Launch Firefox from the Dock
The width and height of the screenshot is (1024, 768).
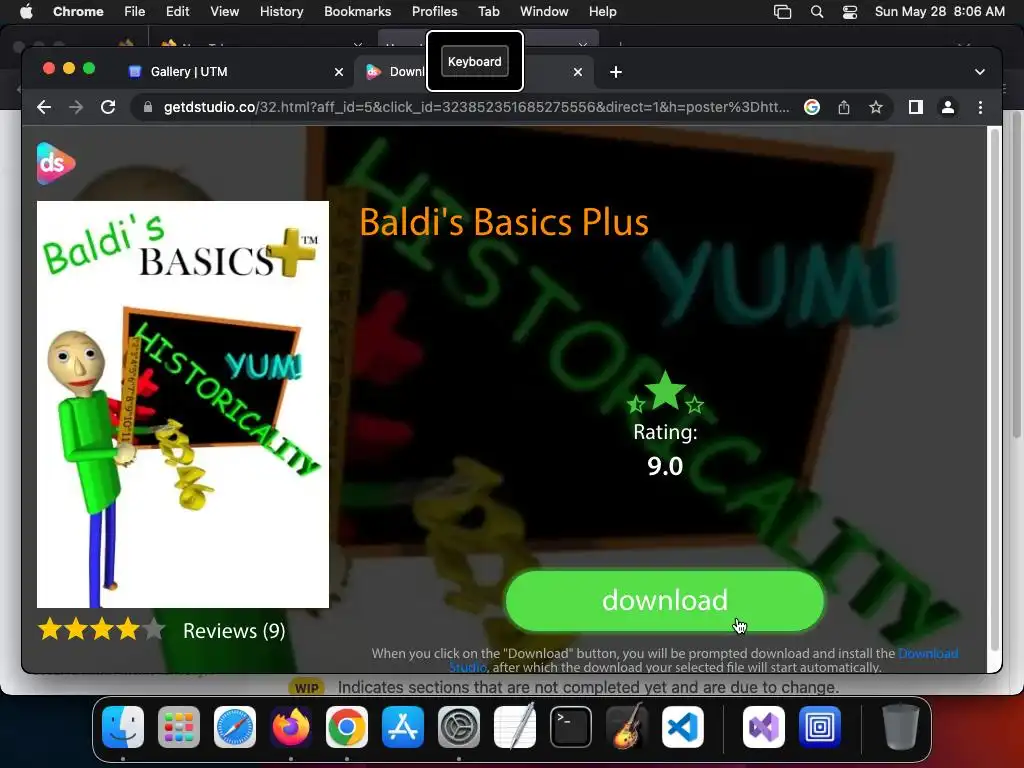pyautogui.click(x=291, y=727)
